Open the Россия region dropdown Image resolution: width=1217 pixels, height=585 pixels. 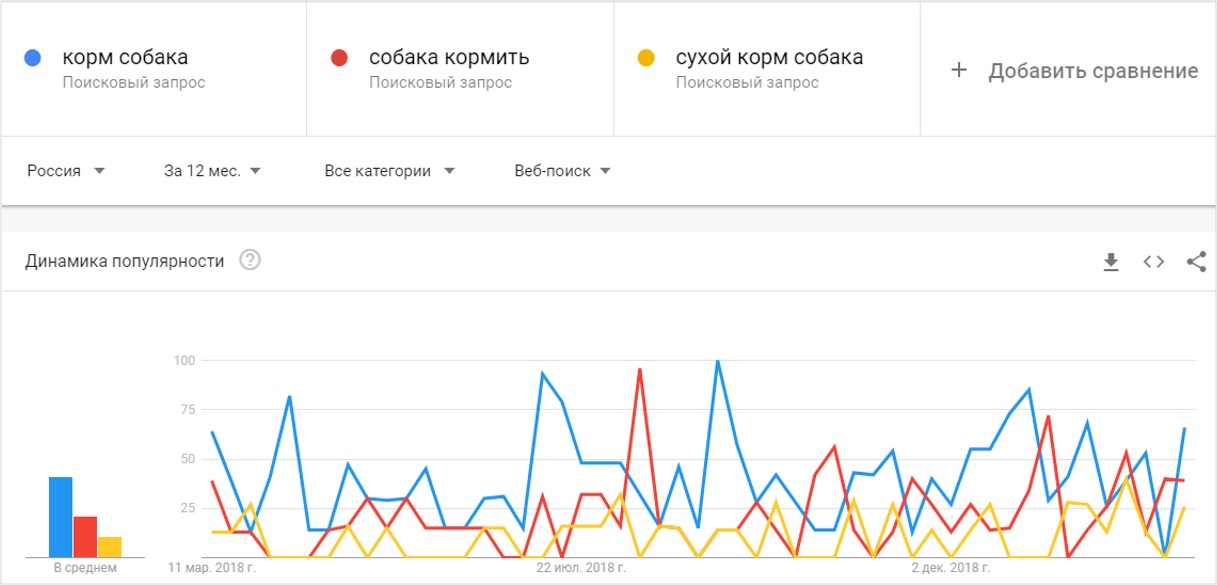[66, 171]
